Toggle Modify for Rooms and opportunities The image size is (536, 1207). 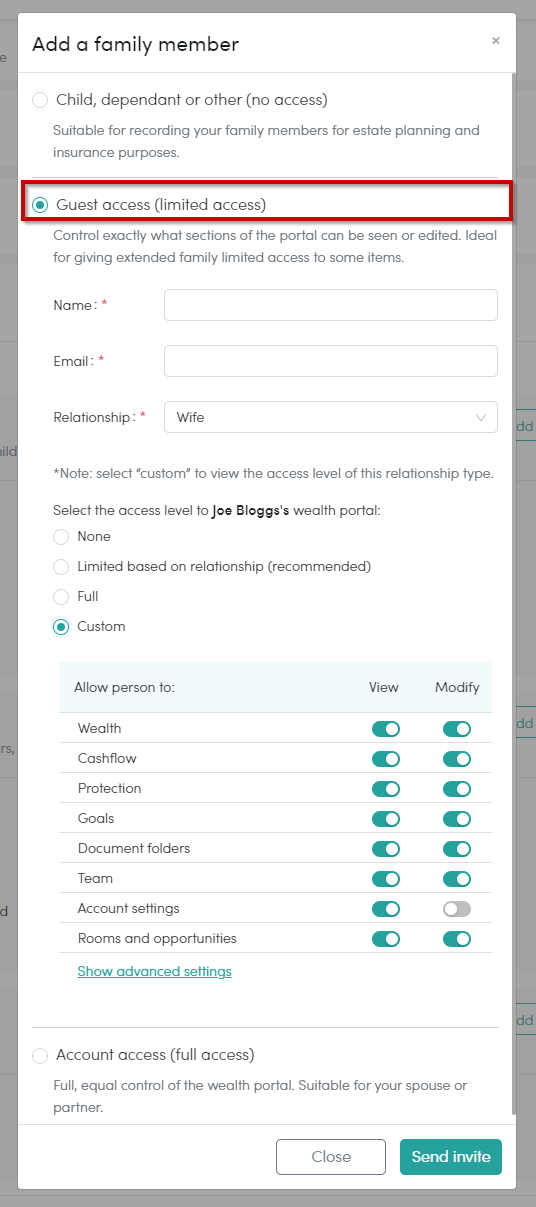(457, 939)
